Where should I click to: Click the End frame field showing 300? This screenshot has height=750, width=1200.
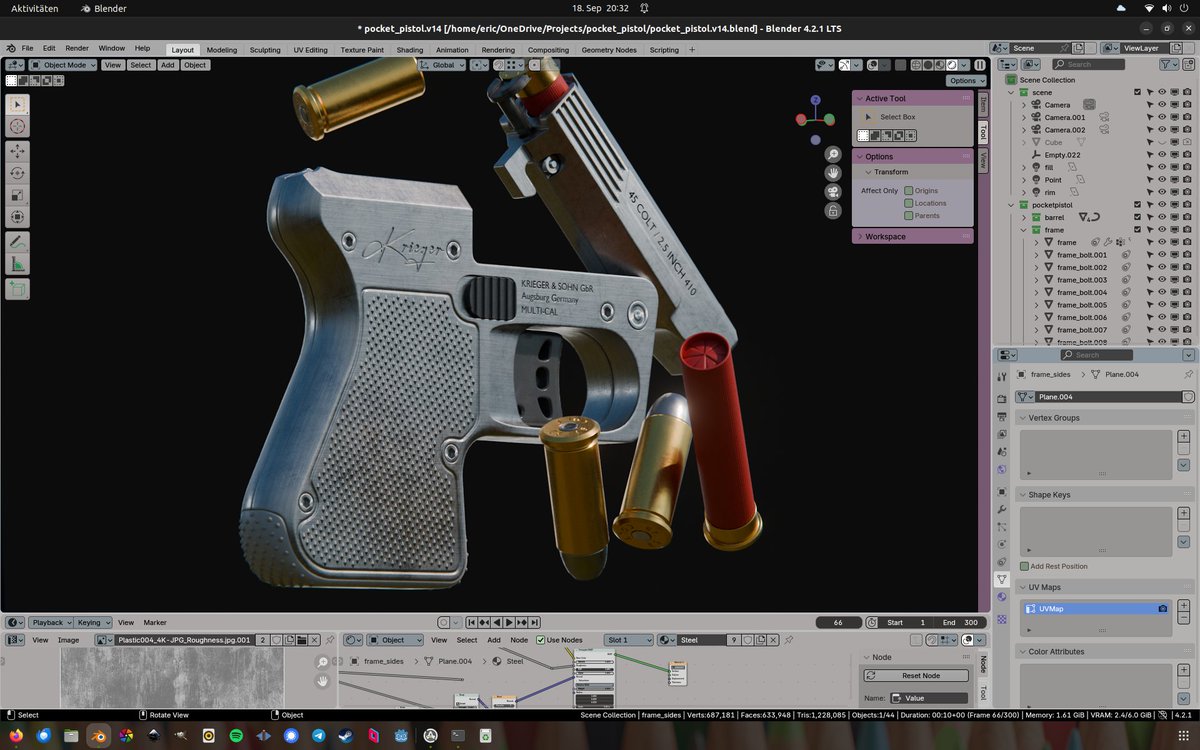point(958,622)
